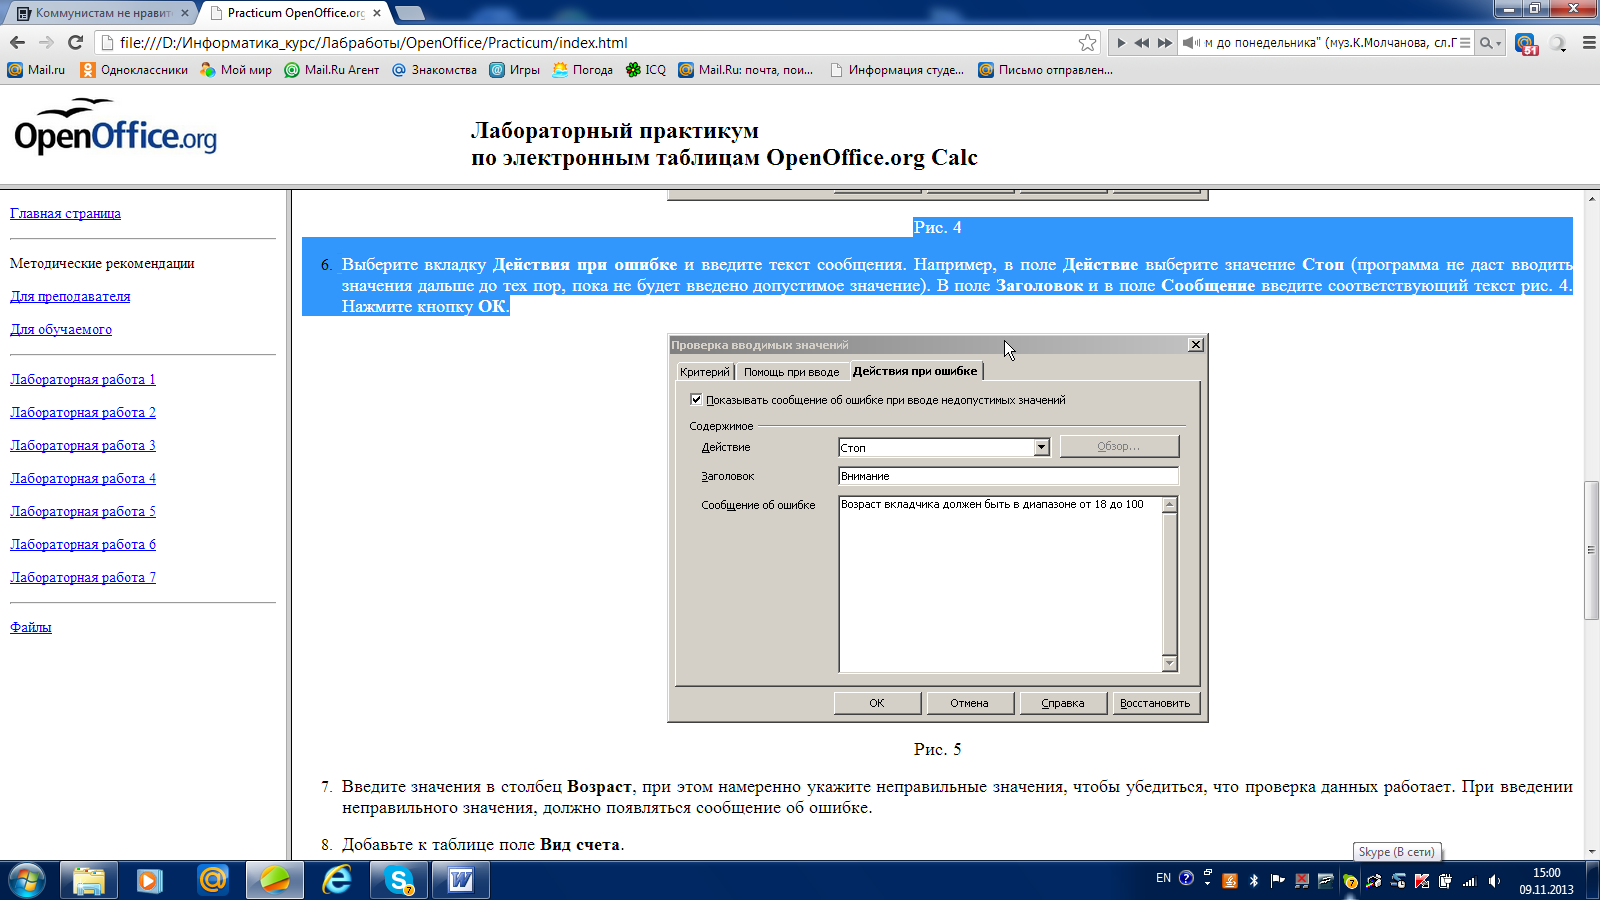1600x900 pixels.
Task: Click the volume icon in system tray
Action: point(1494,881)
